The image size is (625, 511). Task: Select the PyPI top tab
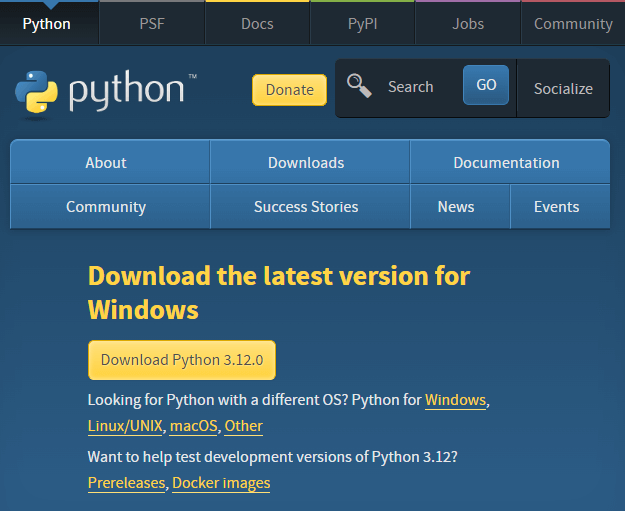[362, 23]
